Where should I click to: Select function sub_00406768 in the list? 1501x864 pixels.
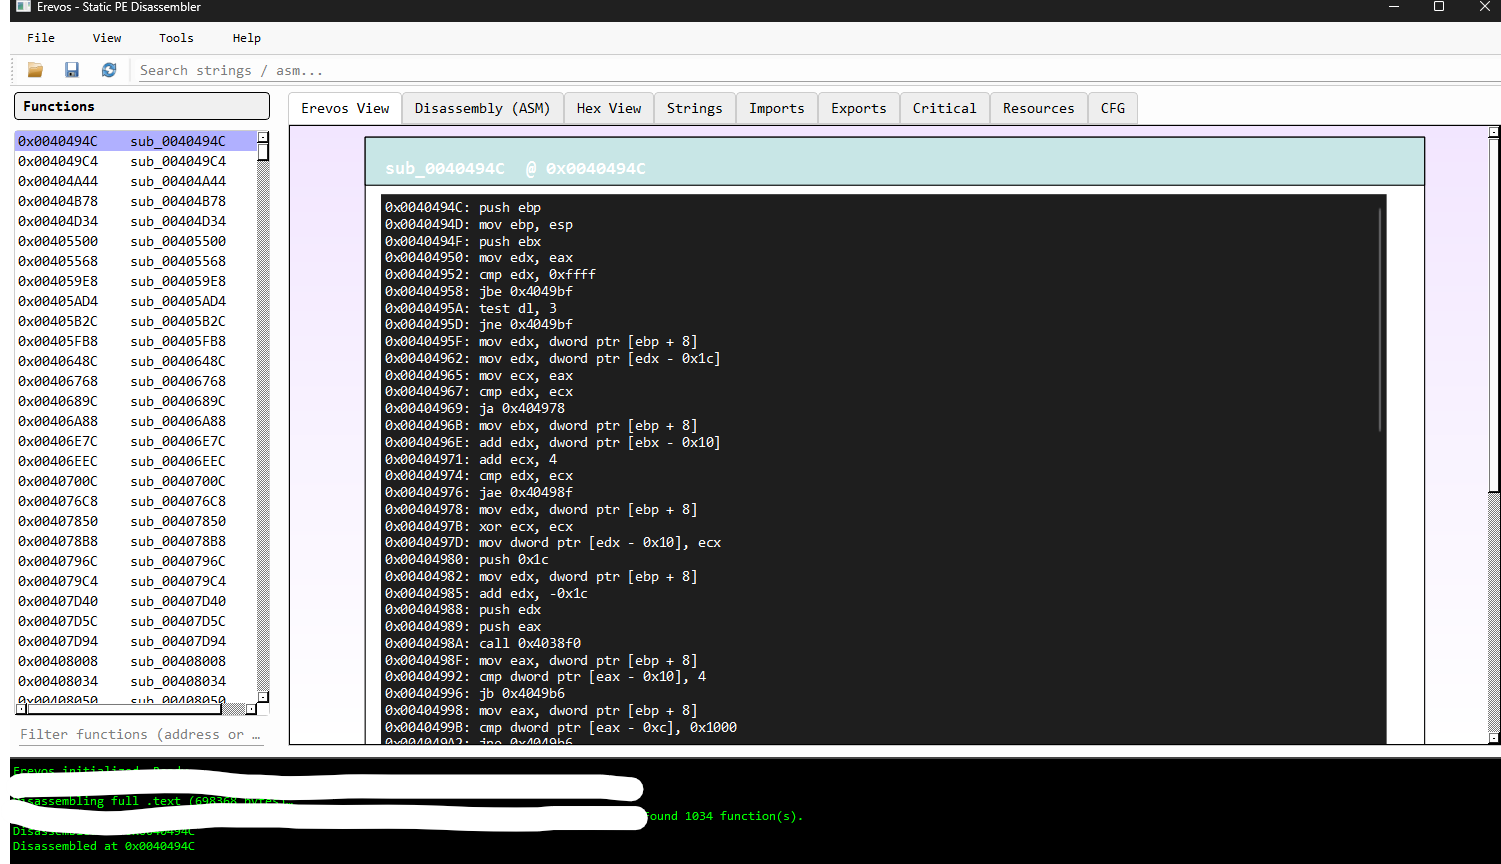pyautogui.click(x=136, y=381)
